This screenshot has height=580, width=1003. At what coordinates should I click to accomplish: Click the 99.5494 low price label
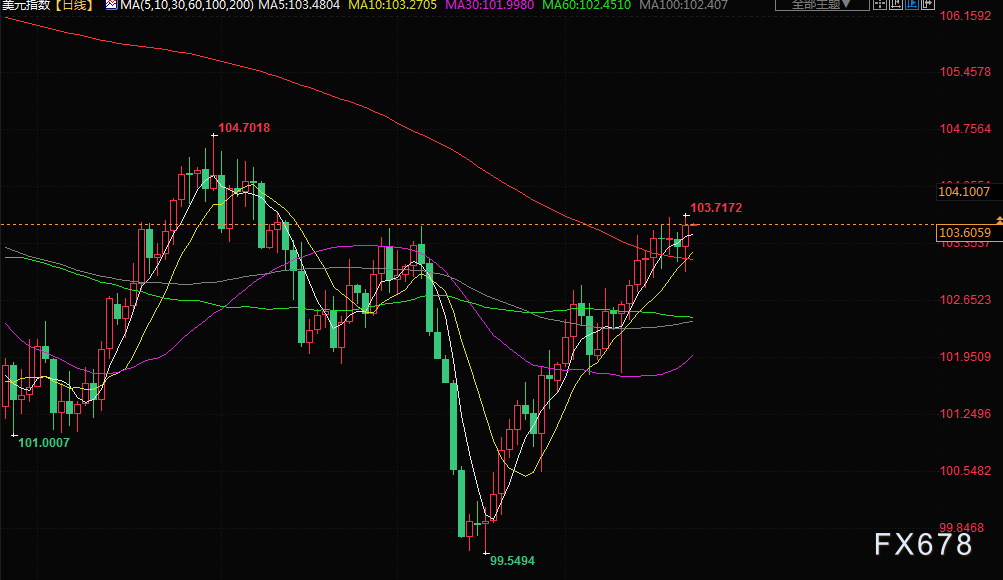[x=512, y=561]
